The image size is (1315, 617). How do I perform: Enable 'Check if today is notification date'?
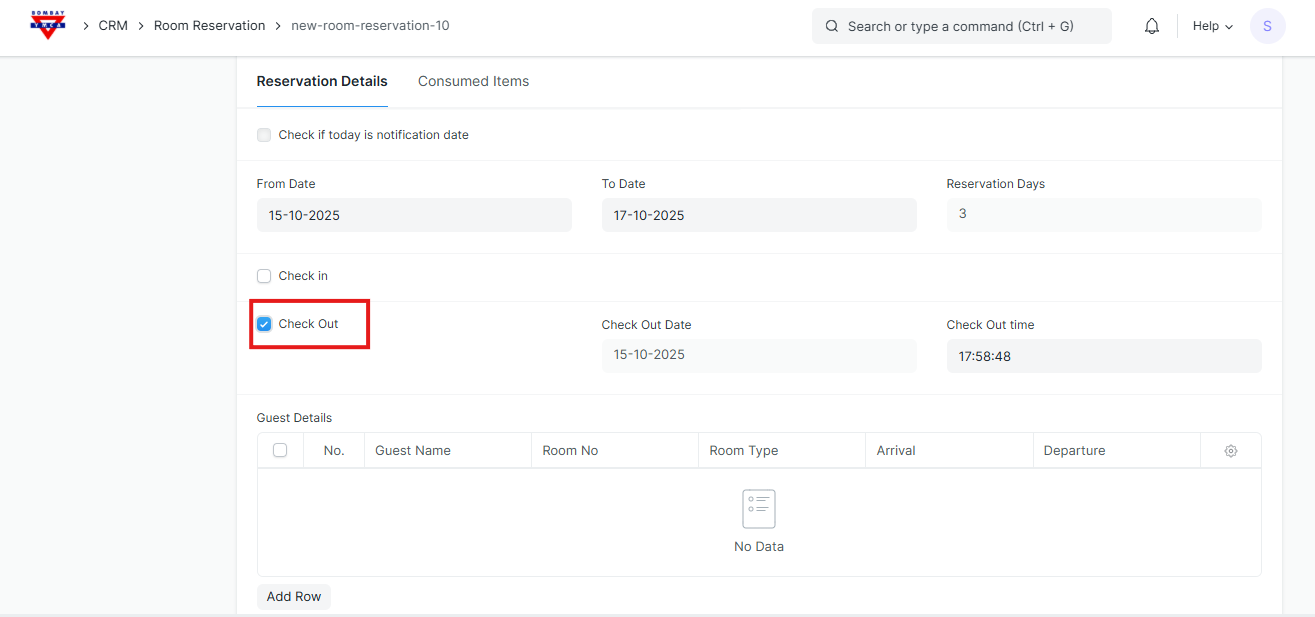[x=264, y=135]
